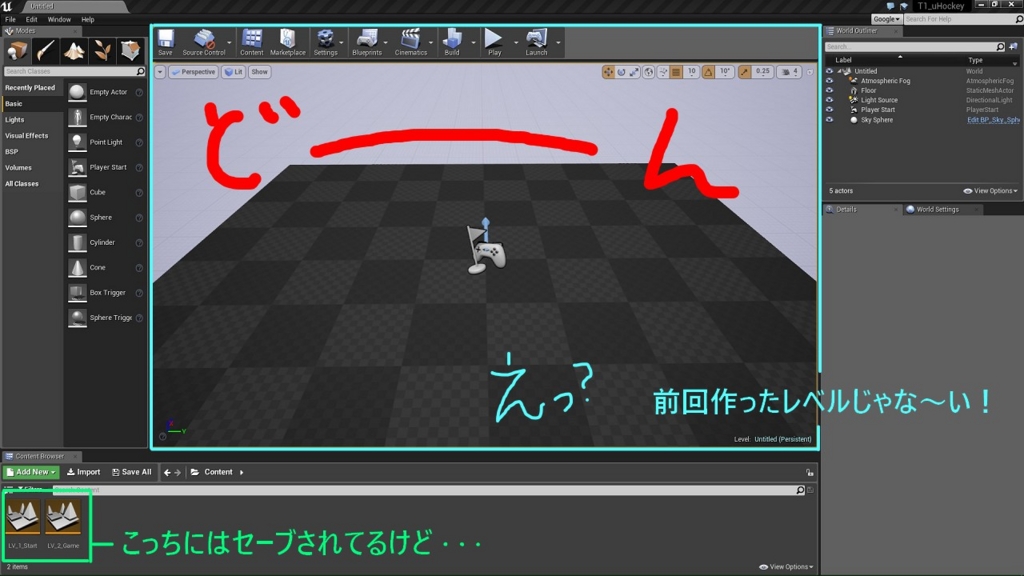This screenshot has width=1024, height=576.
Task: Select the Paint mode brush icon
Action: pyautogui.click(x=45, y=50)
